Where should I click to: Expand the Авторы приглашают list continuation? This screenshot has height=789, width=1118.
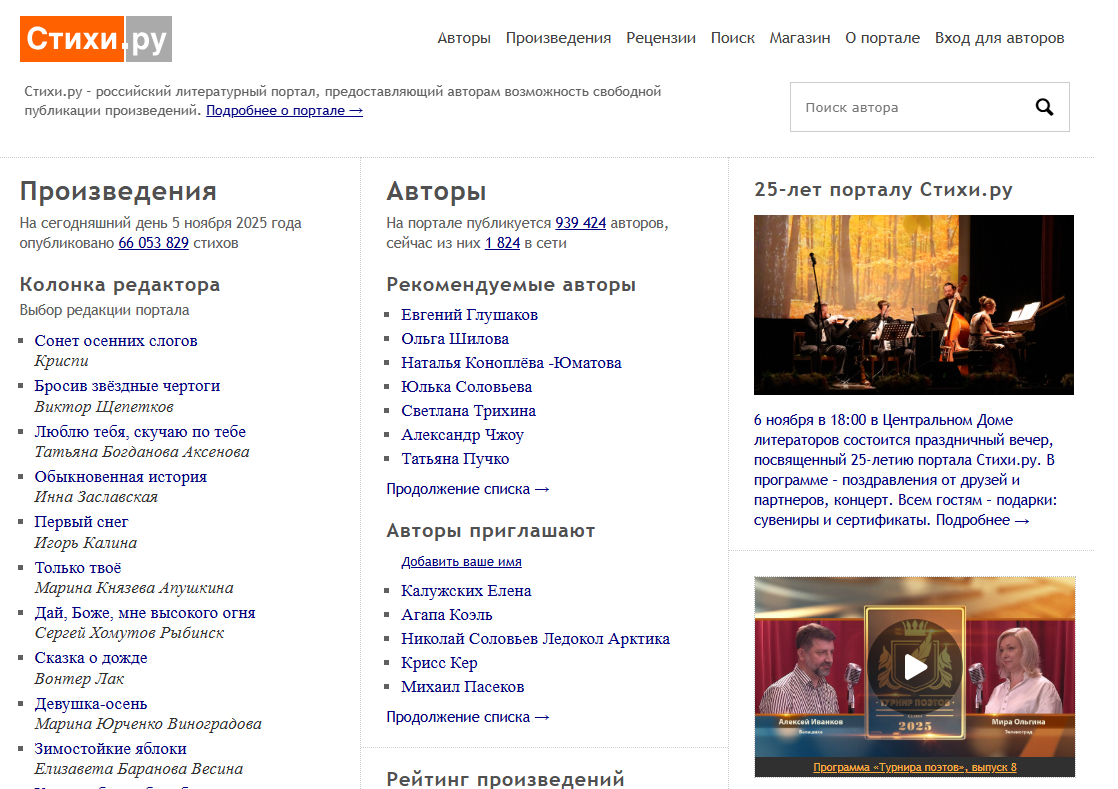click(468, 717)
